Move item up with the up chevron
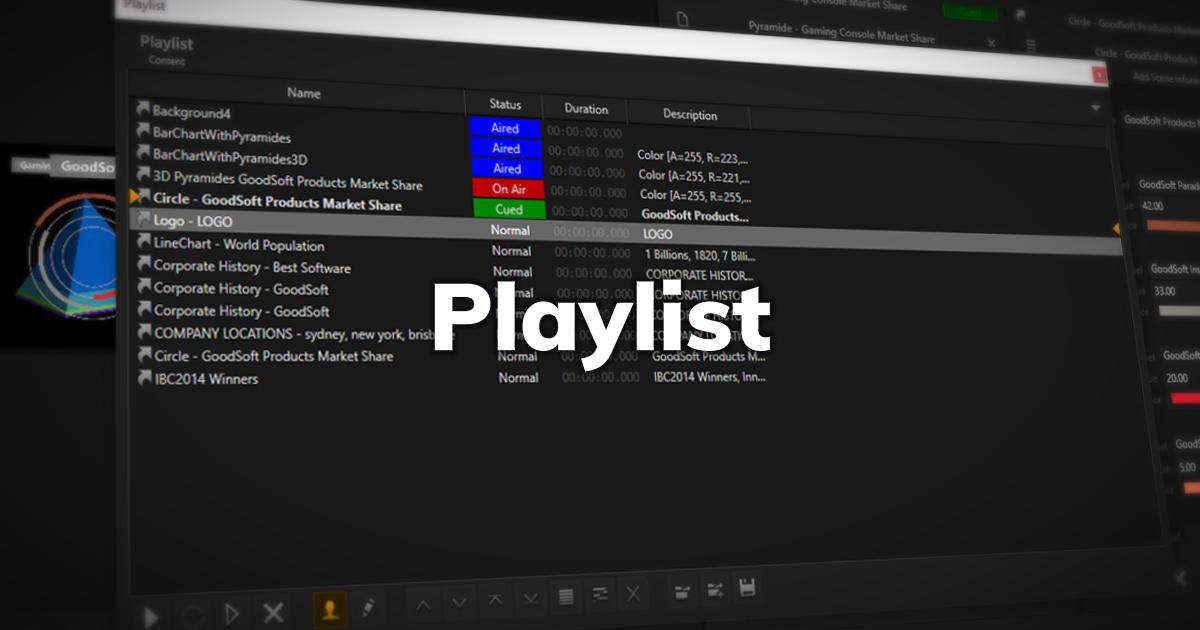This screenshot has width=1200, height=630. tap(424, 603)
